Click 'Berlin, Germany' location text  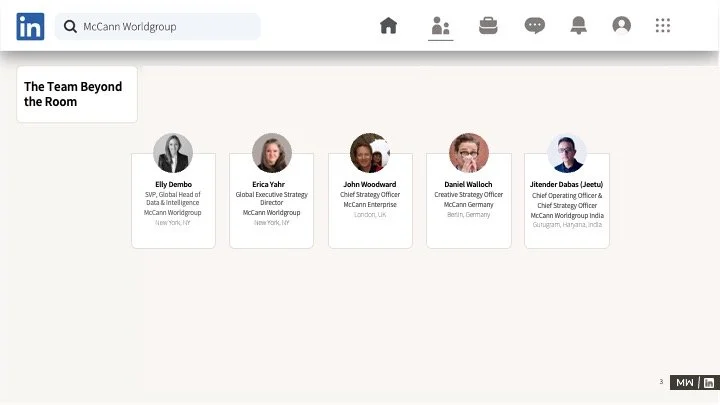click(469, 214)
